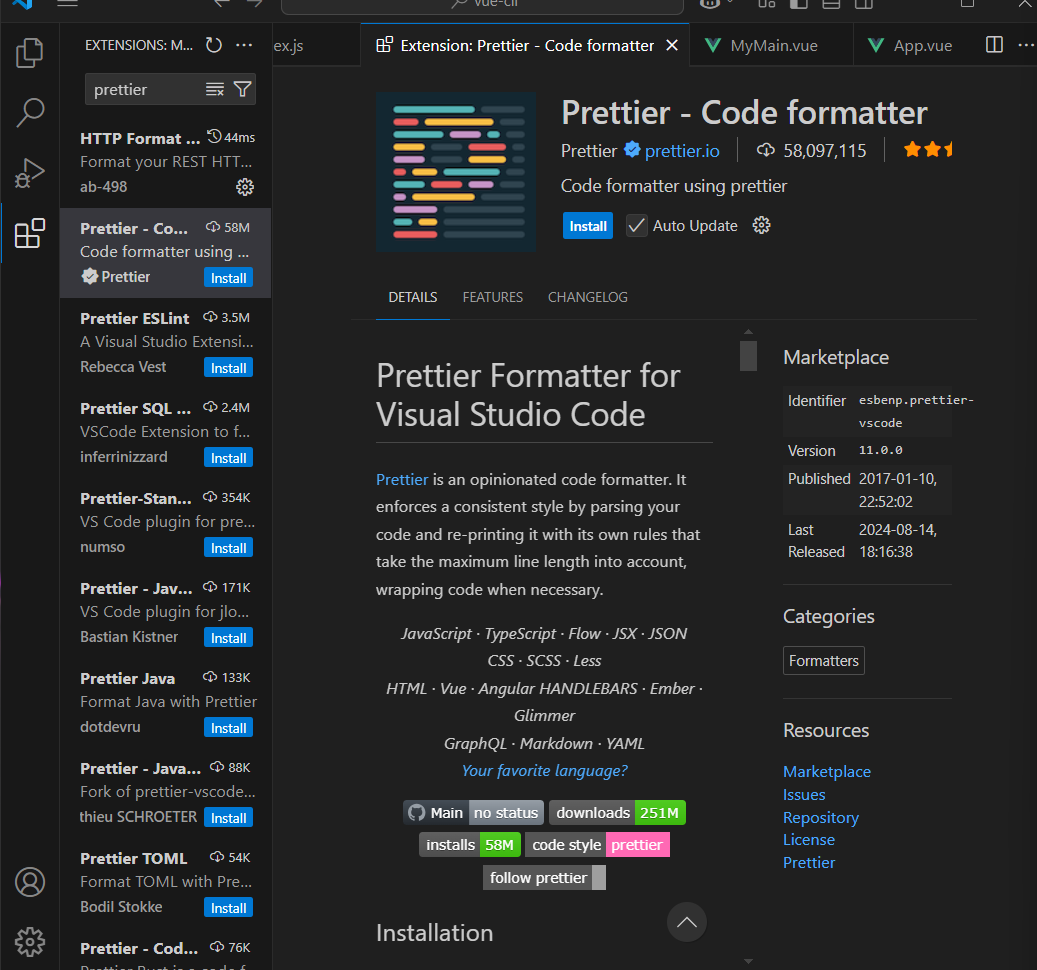Screen dimensions: 1037x970
Task: Split the editor to the right
Action: coord(994,45)
